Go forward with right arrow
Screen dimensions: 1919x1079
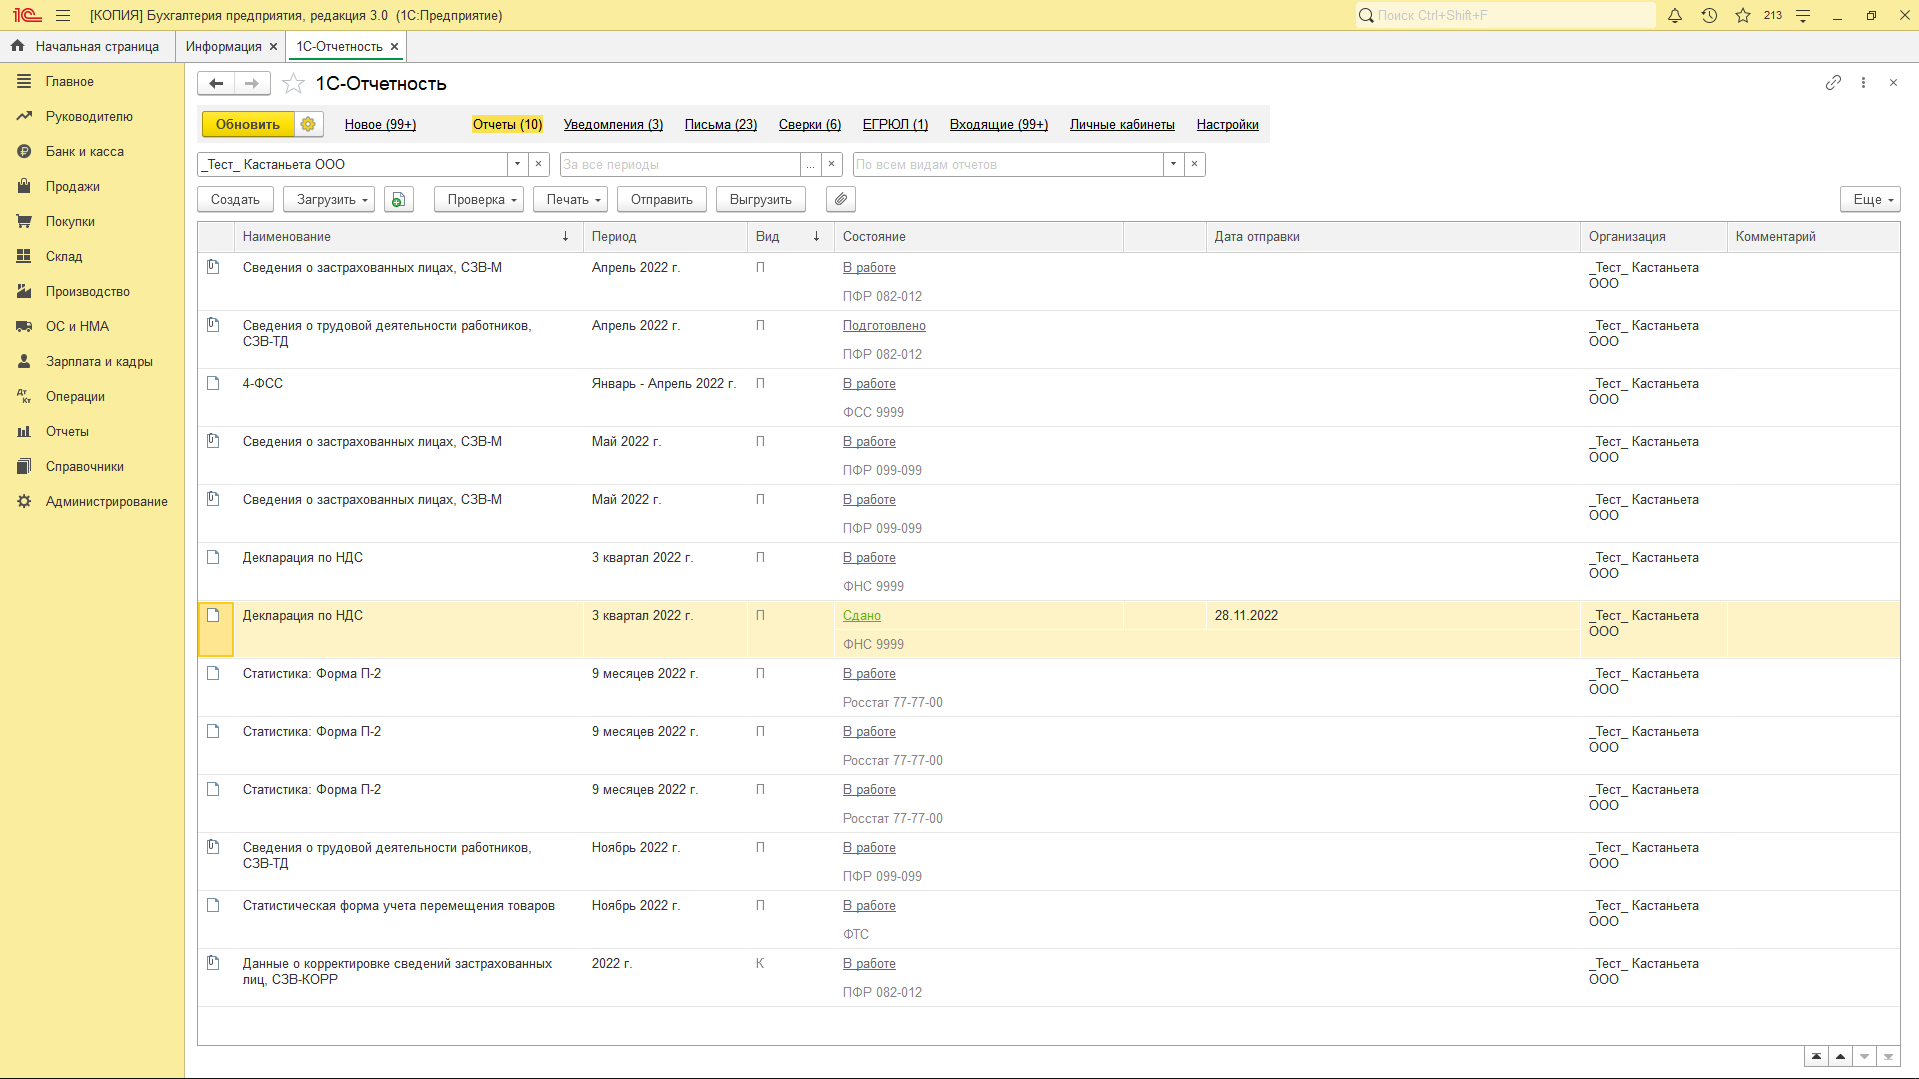[x=252, y=84]
